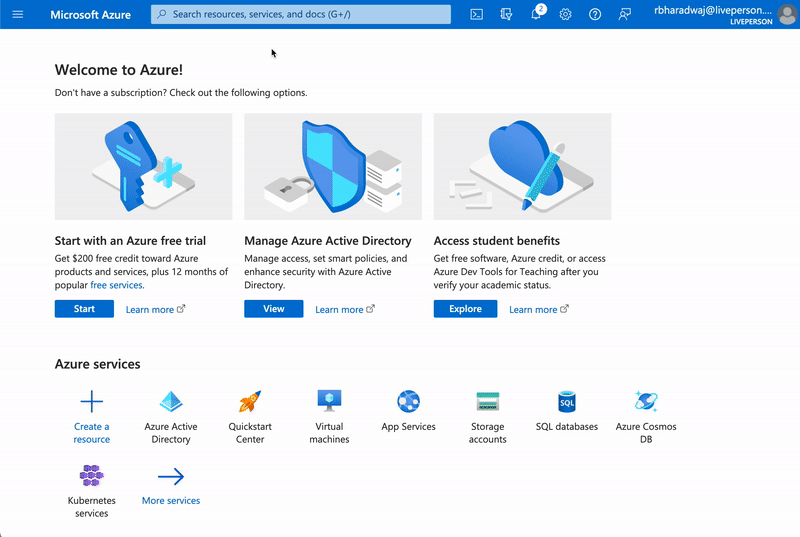Click the user account avatar
The height and width of the screenshot is (537, 800).
[x=787, y=14]
